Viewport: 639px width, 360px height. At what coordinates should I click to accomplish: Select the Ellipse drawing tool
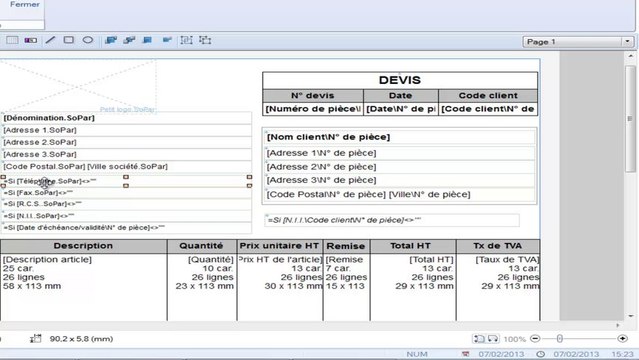pos(88,40)
